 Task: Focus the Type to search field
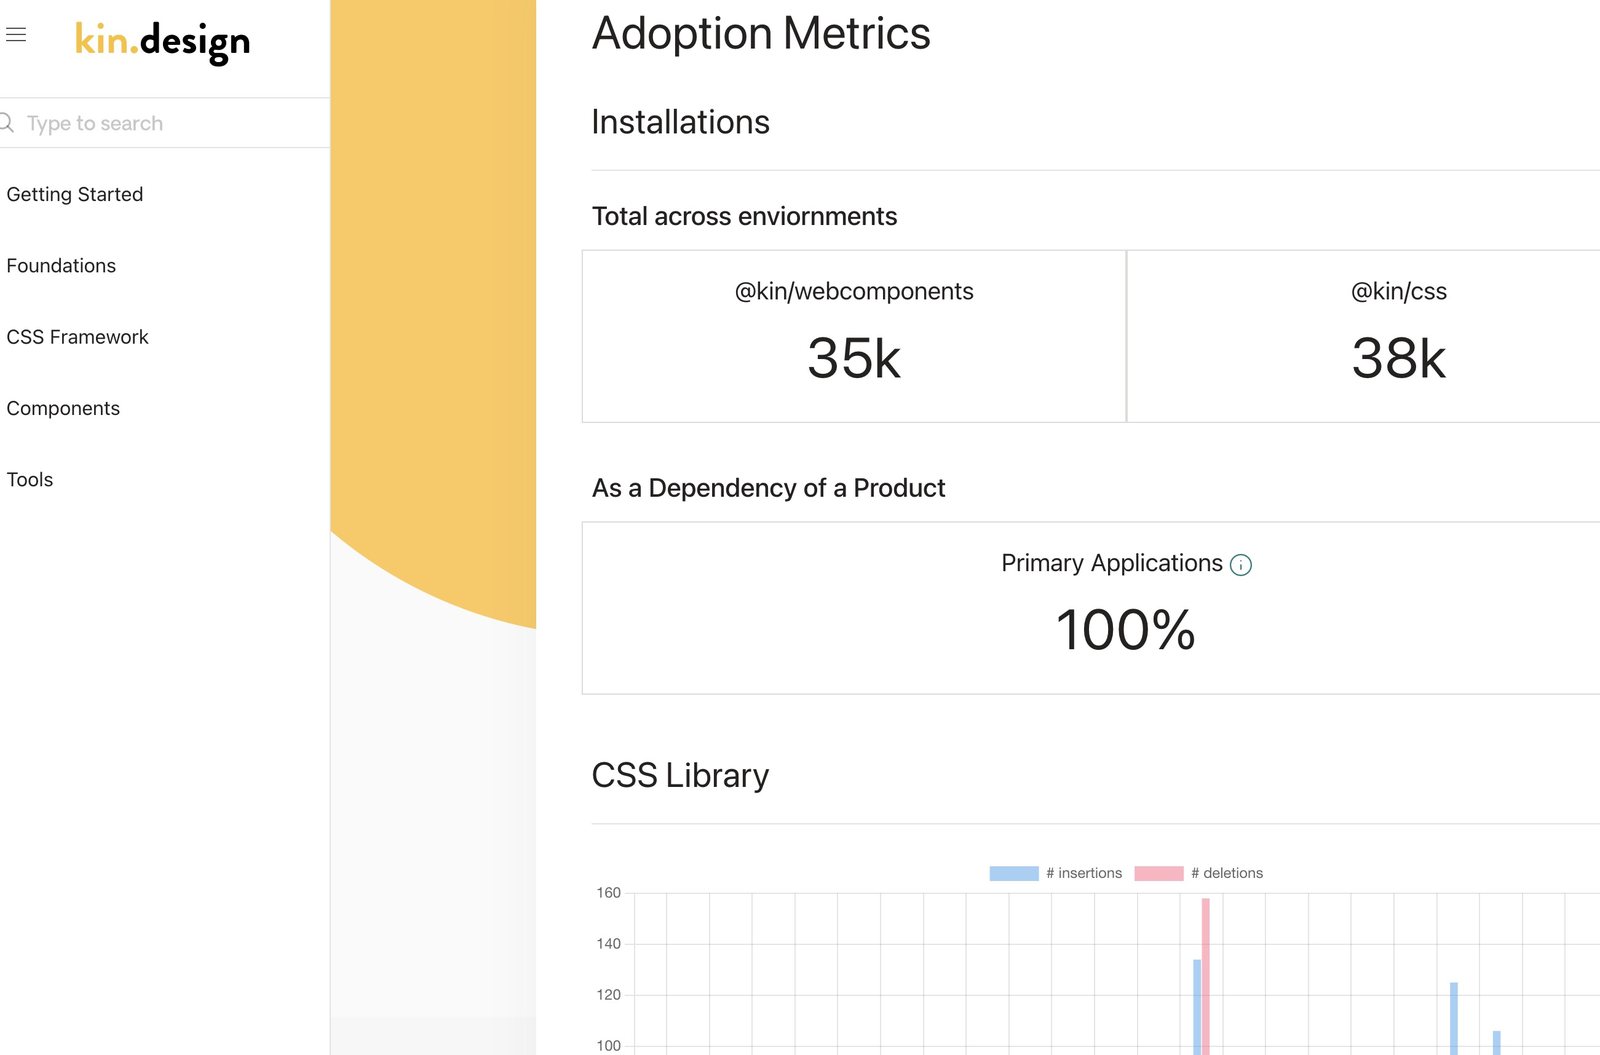click(x=165, y=123)
